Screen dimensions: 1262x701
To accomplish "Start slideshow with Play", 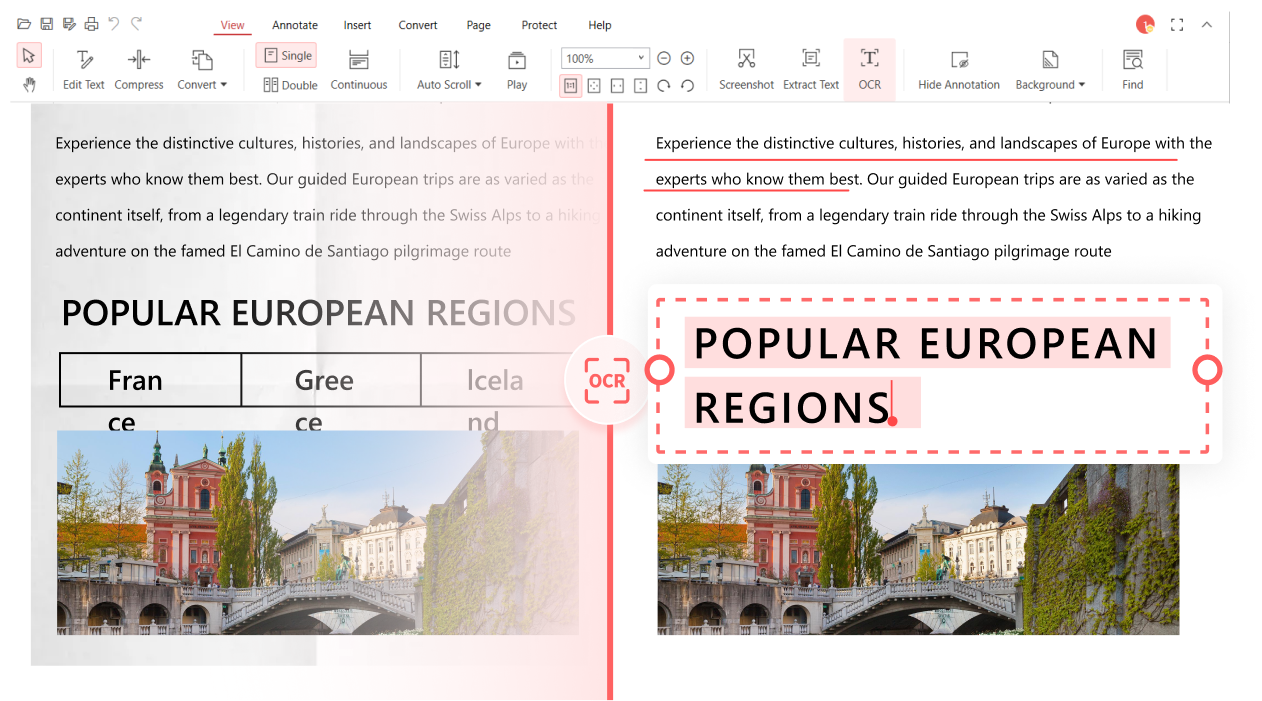I will [517, 70].
